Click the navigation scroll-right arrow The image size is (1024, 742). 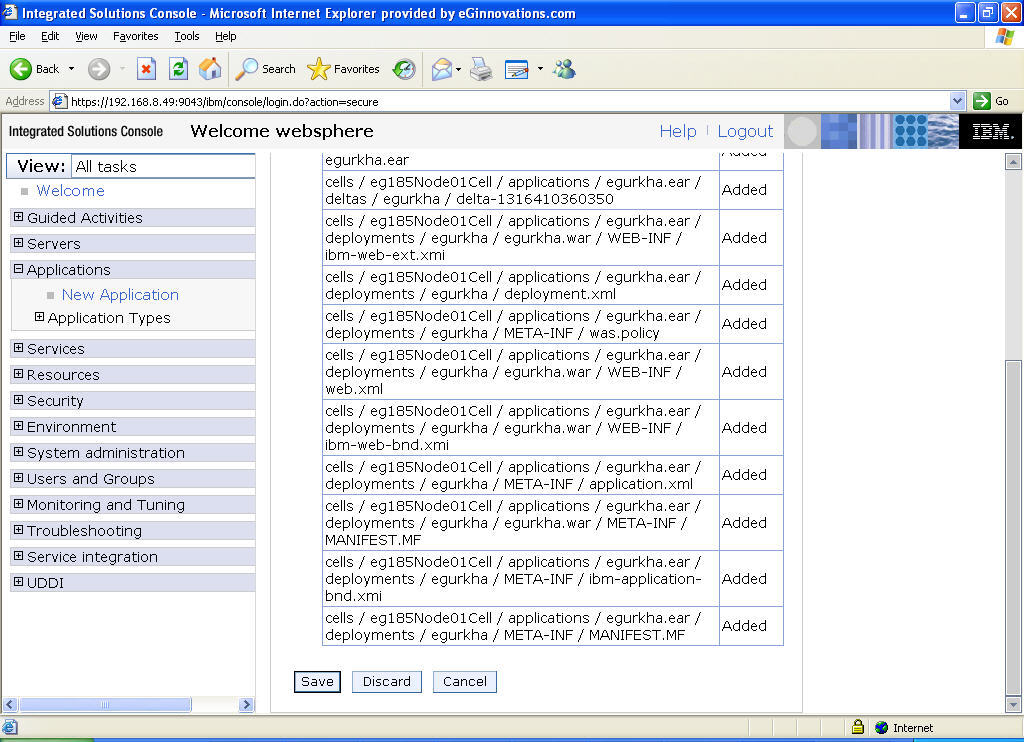point(246,705)
